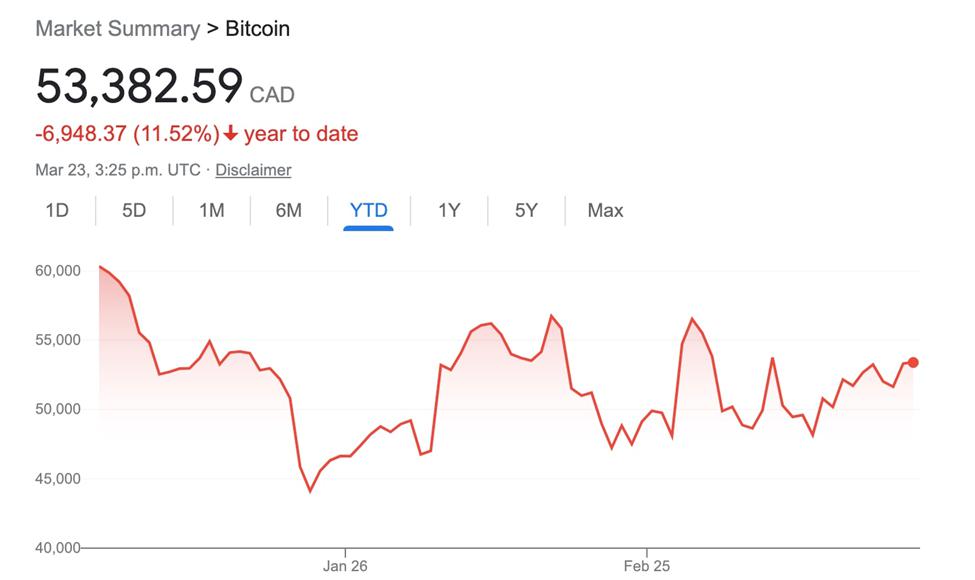Image resolution: width=975 pixels, height=580 pixels.
Task: Open the Disclaimer link
Action: pyautogui.click(x=253, y=170)
